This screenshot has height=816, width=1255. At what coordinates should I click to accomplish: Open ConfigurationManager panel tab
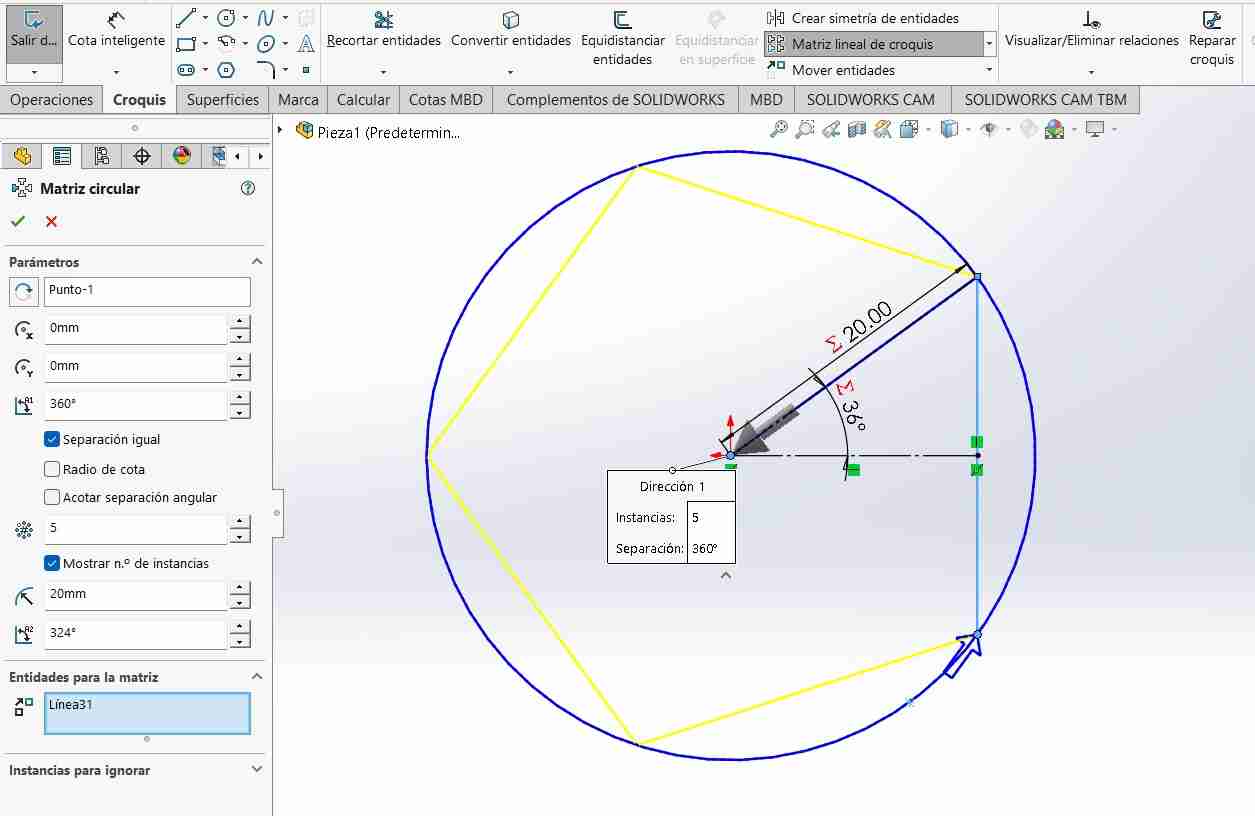point(102,156)
